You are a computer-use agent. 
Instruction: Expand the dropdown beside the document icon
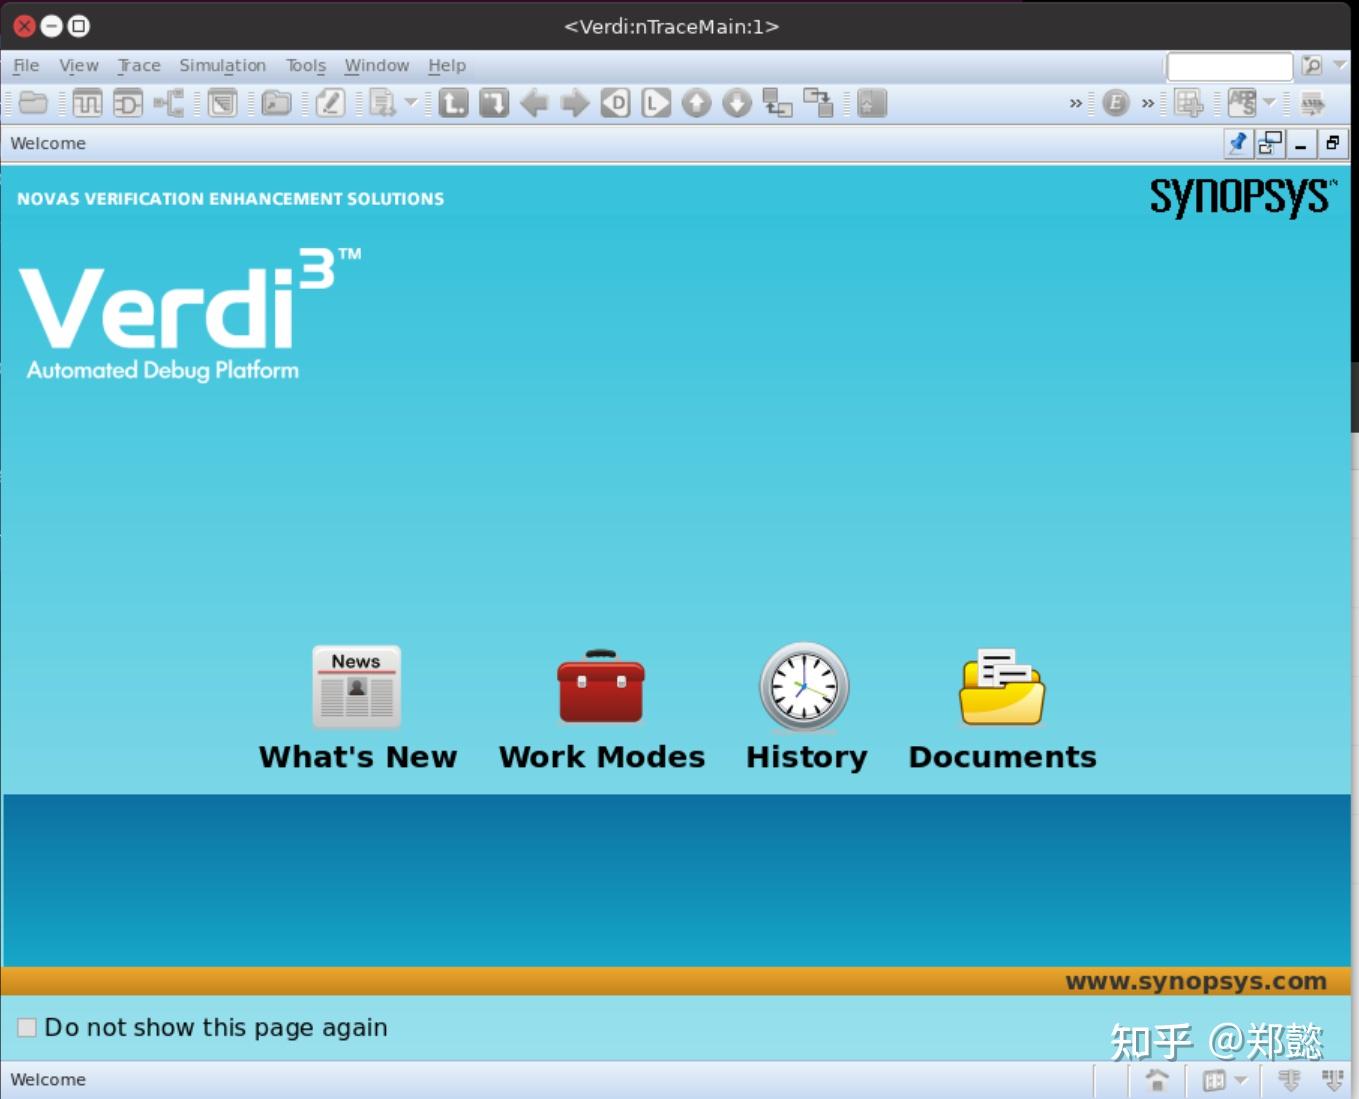(411, 102)
